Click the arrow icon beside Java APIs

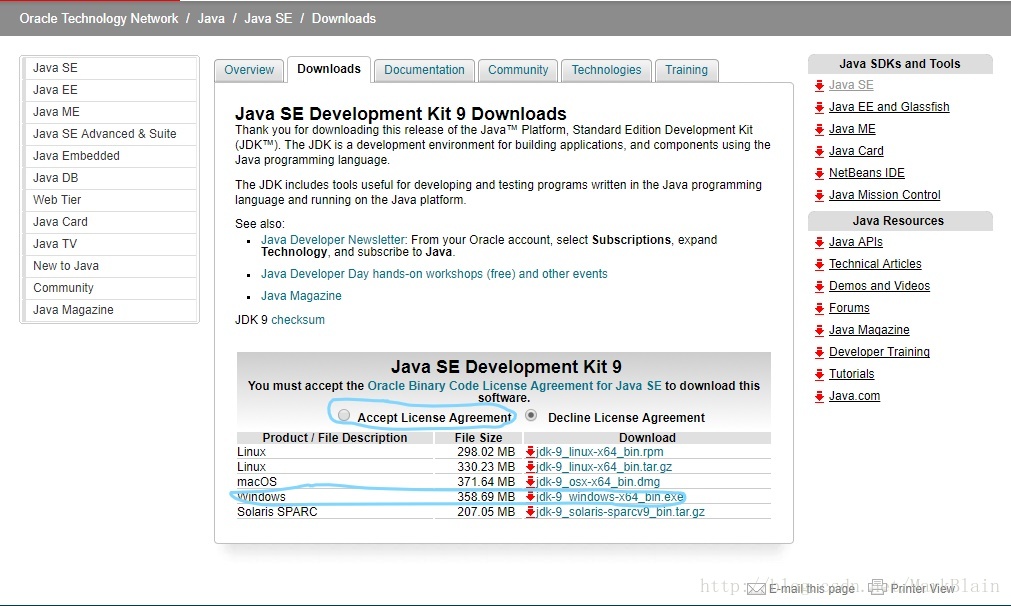click(x=819, y=242)
